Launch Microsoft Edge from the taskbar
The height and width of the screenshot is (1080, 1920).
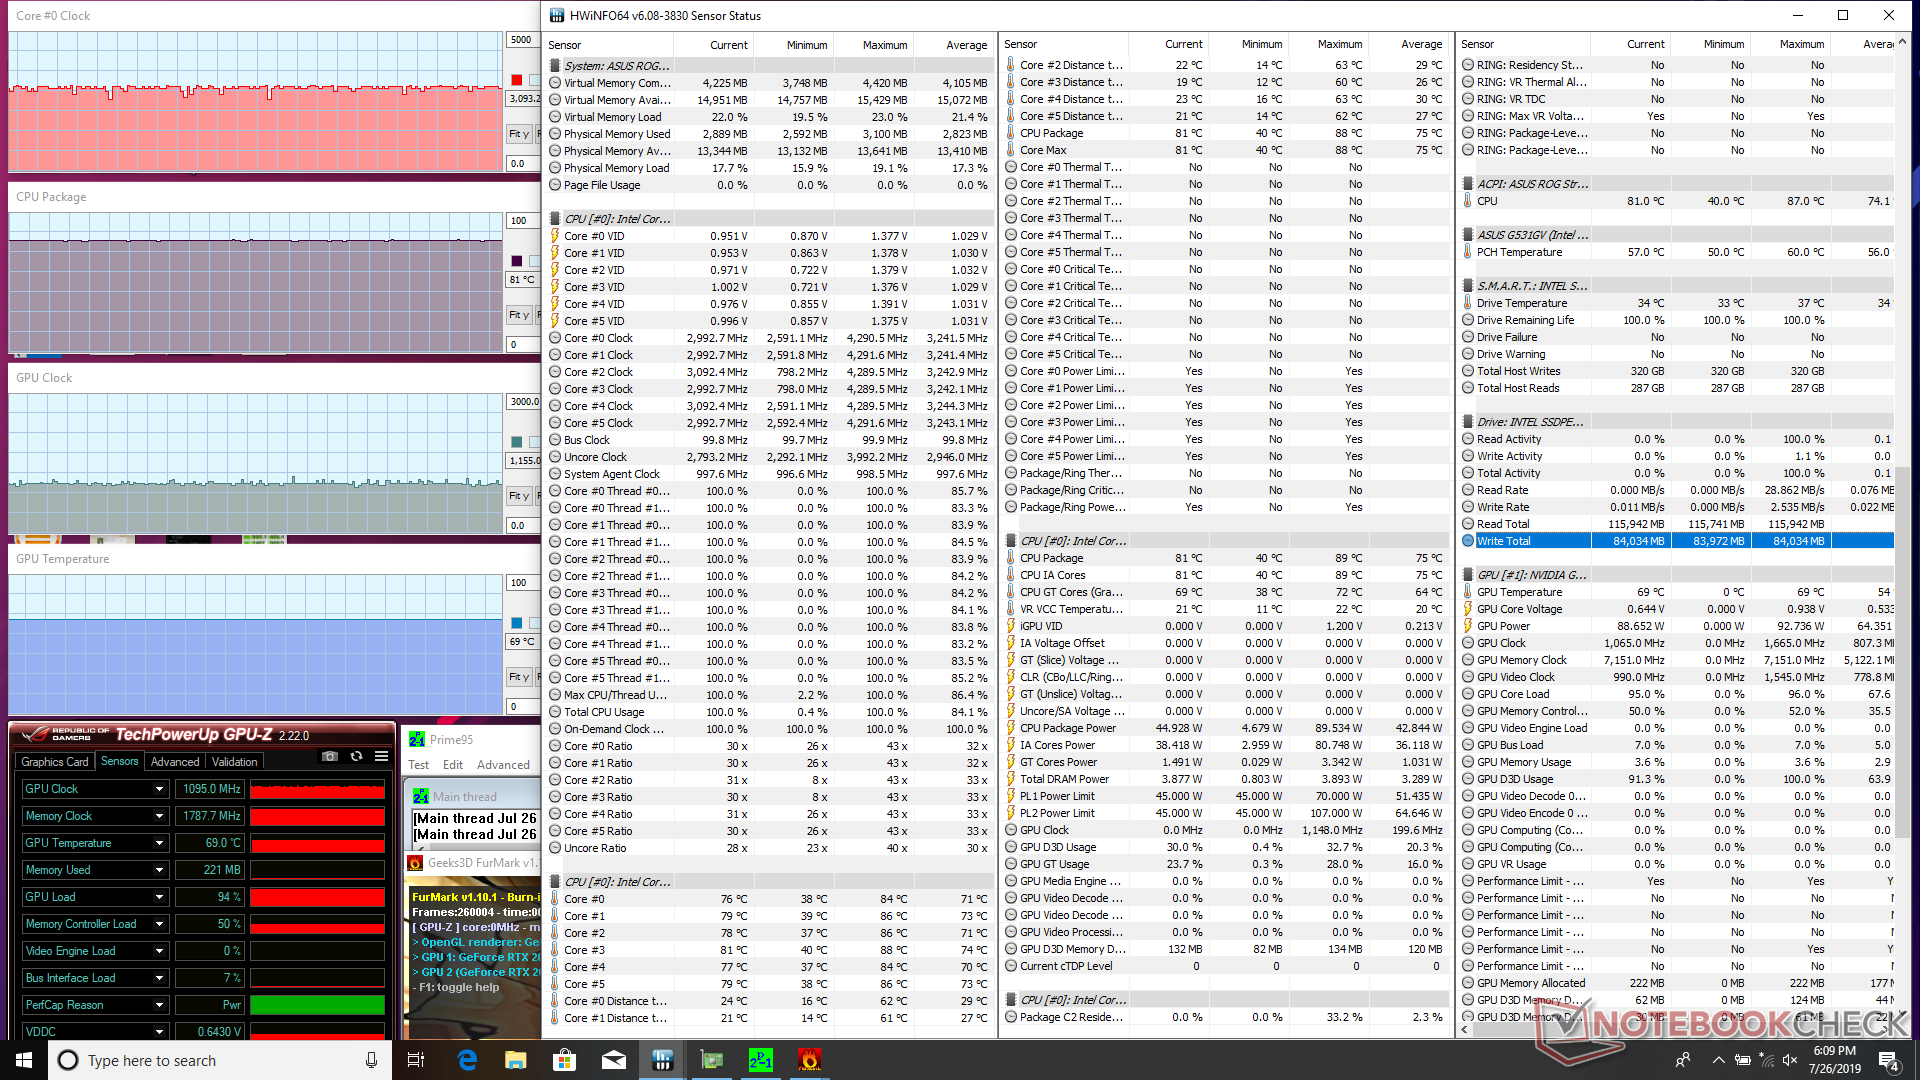point(467,1060)
